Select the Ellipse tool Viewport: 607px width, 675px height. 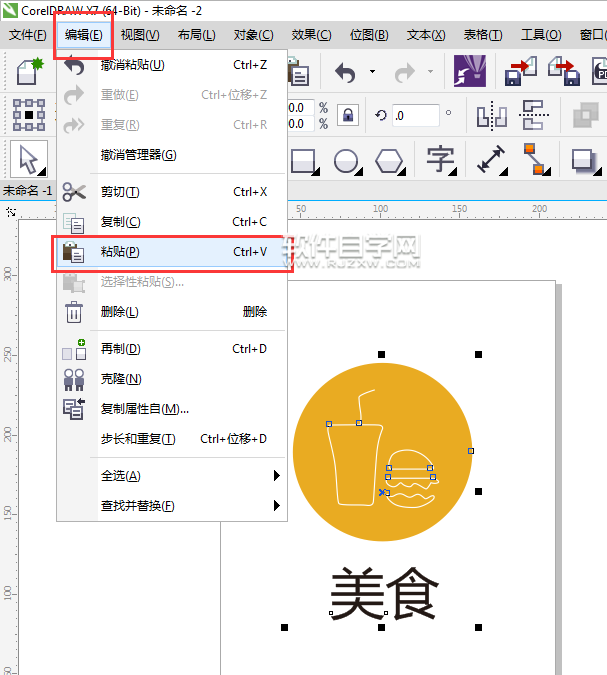tap(348, 161)
